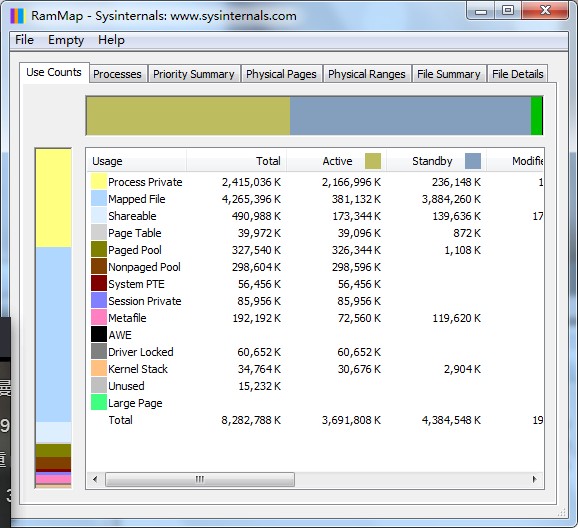Open the Empty menu
This screenshot has height=528, width=578.
(66, 40)
